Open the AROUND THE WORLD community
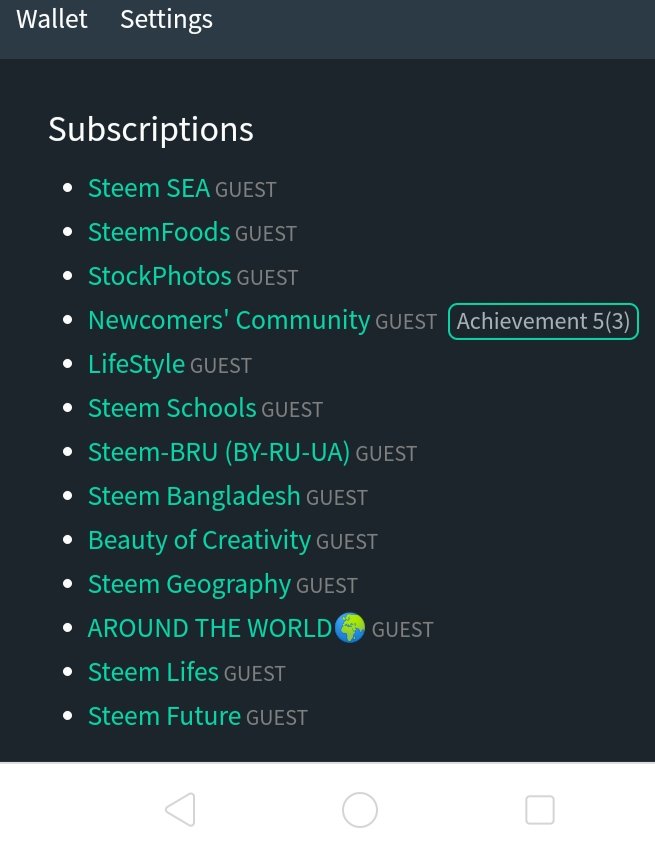Screen dimensions: 655x857 [x=209, y=629]
